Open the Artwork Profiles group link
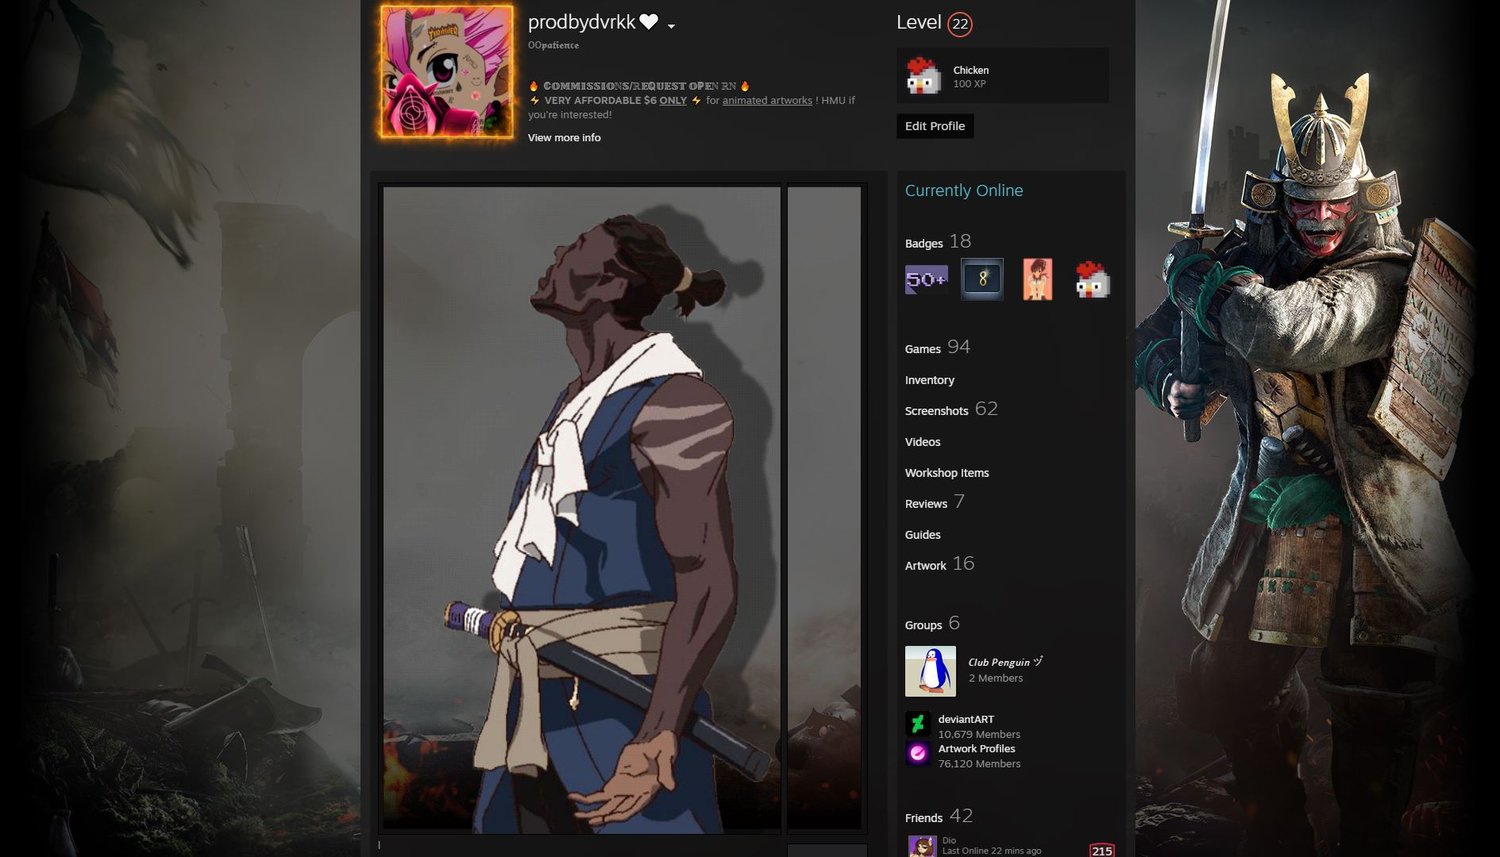 976,749
